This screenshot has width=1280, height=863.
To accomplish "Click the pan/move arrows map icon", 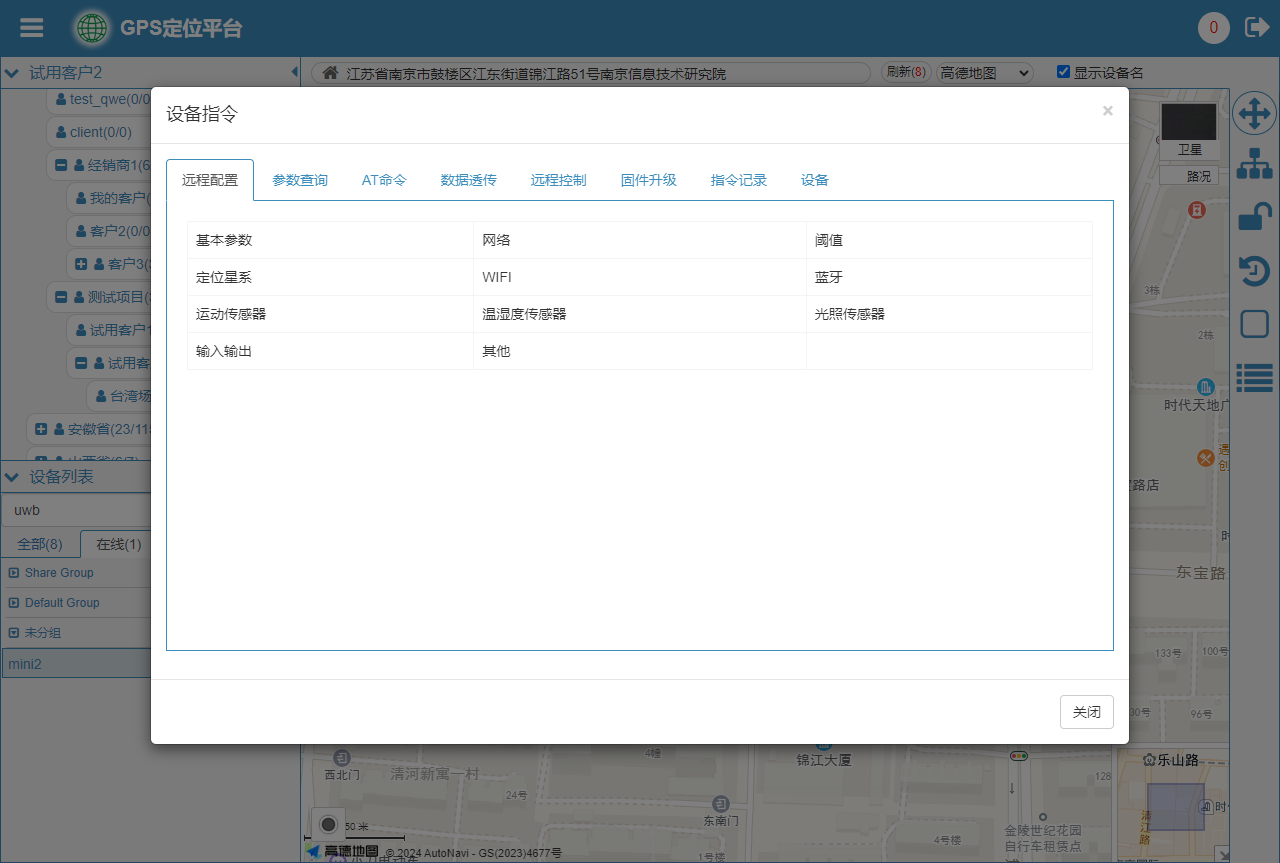I will tap(1254, 114).
